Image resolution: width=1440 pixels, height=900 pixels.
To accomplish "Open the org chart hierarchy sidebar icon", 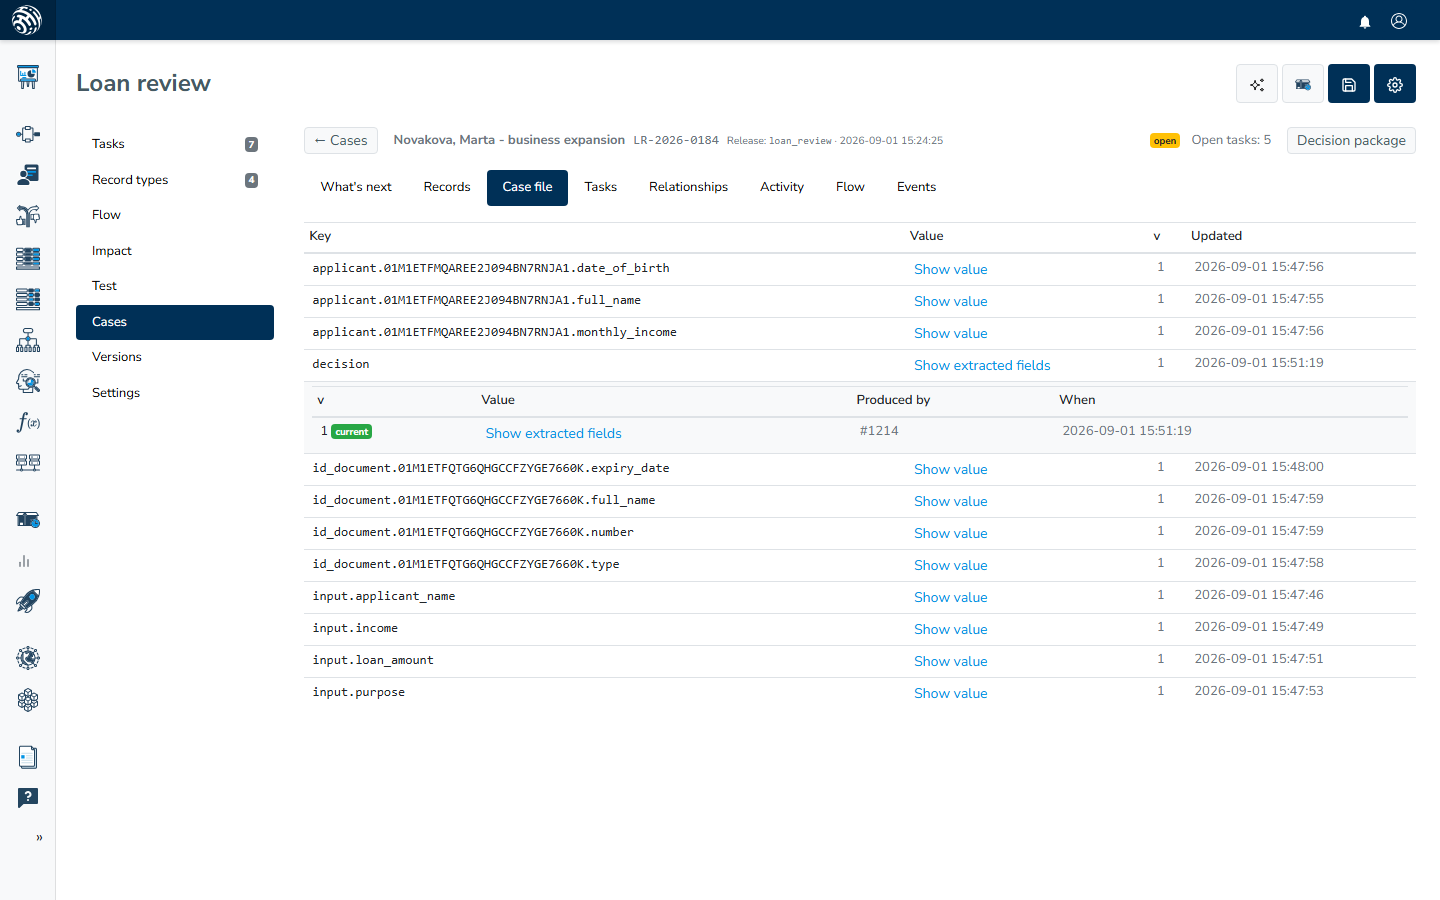I will (x=28, y=340).
